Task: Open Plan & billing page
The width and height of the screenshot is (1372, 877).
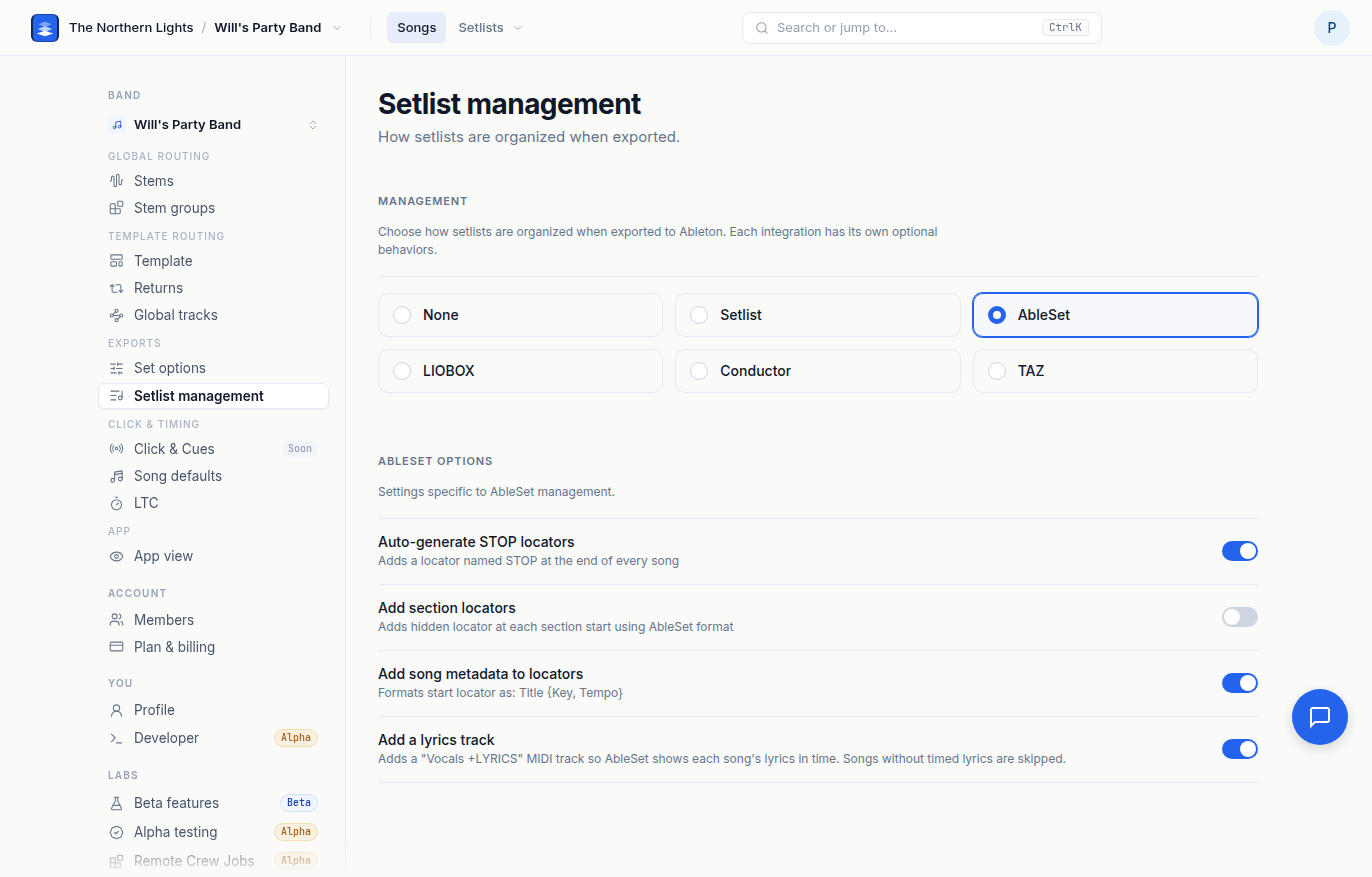Action: [213, 647]
